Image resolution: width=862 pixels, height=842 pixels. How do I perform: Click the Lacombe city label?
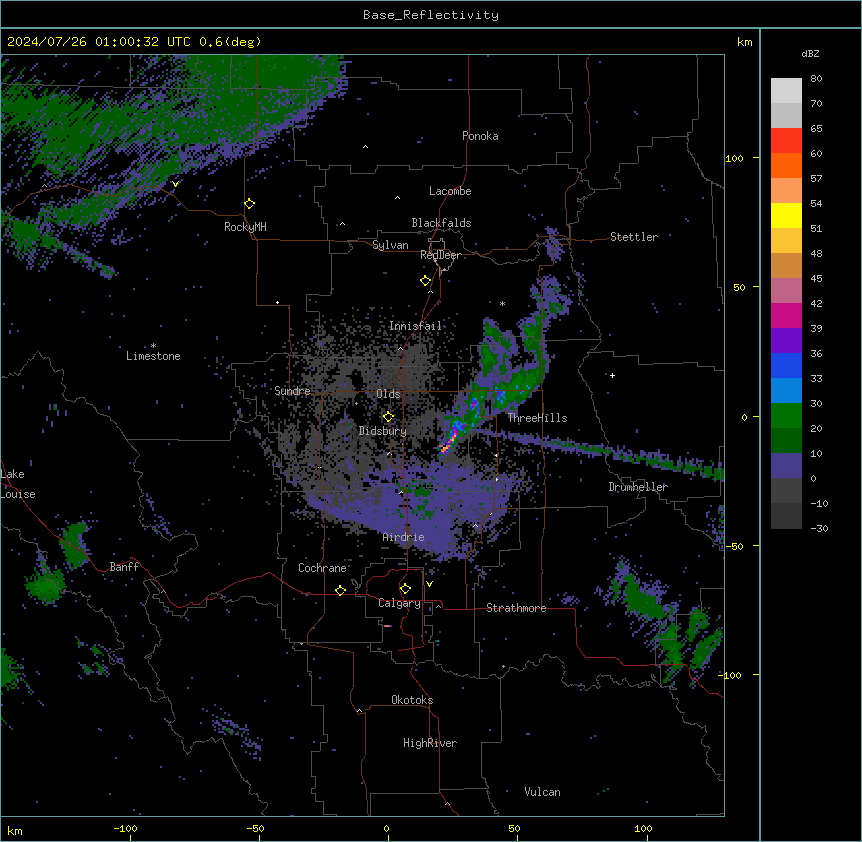[x=450, y=191]
